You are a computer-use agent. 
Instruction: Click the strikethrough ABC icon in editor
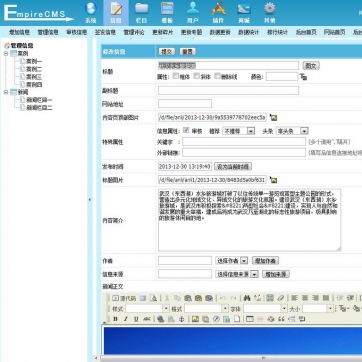coord(147,319)
